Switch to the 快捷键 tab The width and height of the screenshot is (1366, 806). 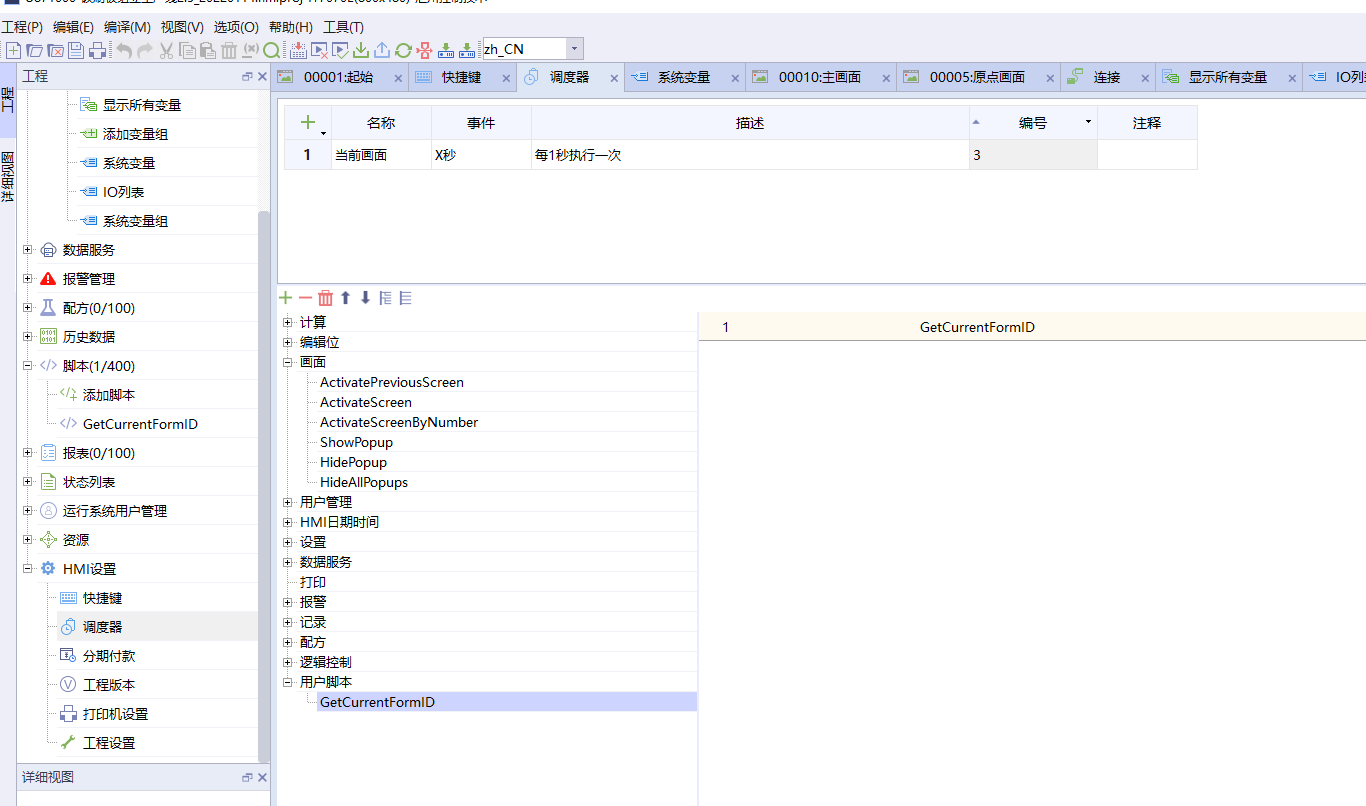pos(462,77)
